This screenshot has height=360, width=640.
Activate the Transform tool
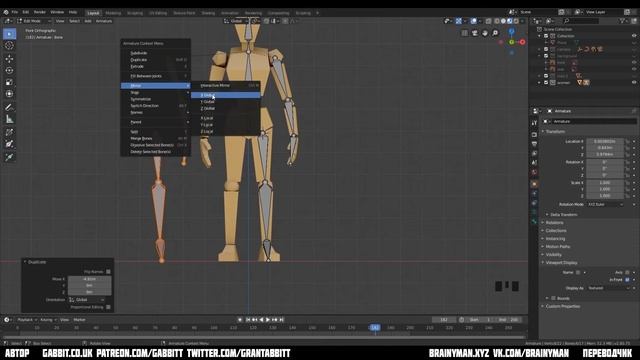[x=9, y=94]
